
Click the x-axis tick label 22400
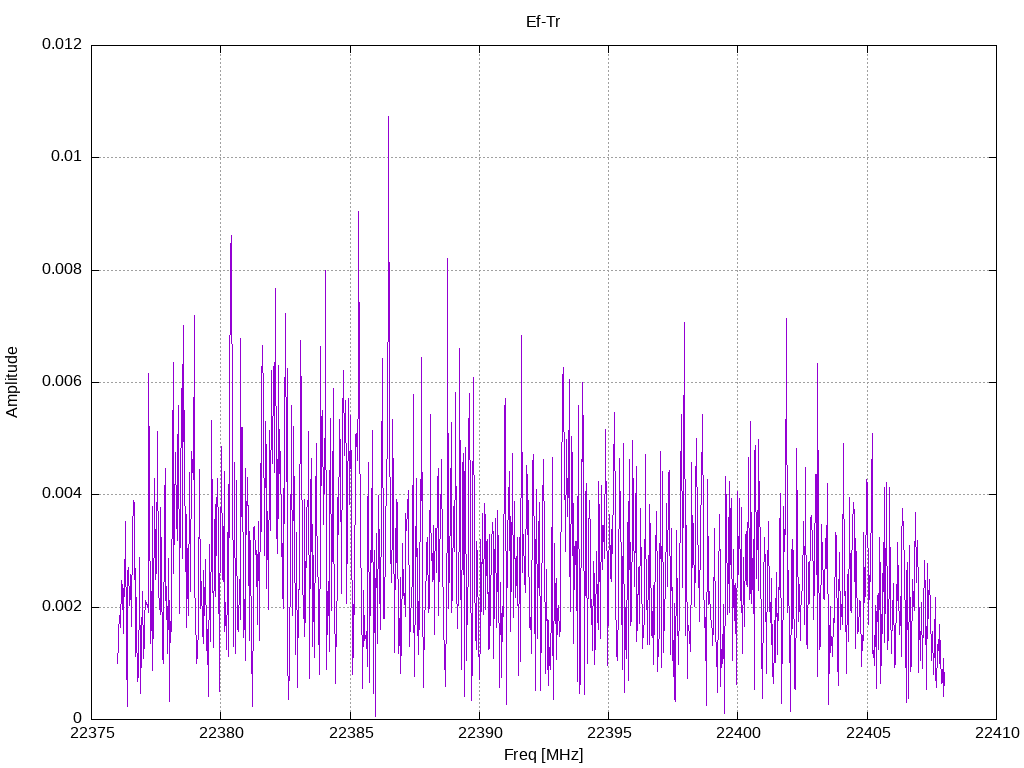tap(738, 733)
